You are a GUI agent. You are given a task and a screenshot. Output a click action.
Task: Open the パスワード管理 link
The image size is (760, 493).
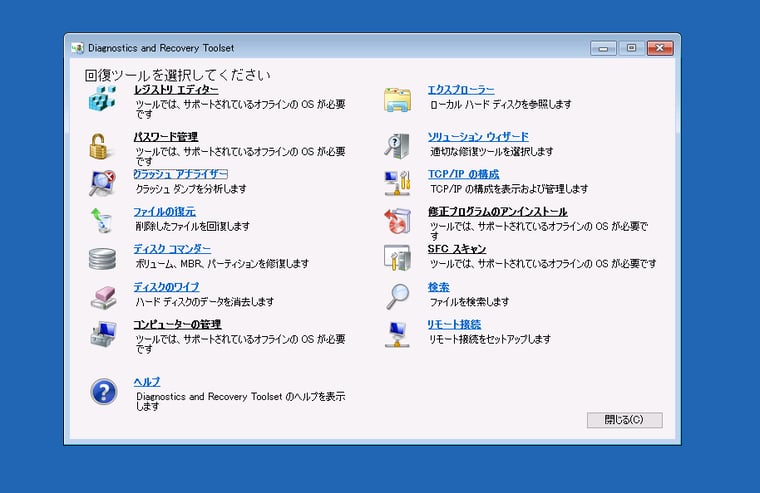[166, 137]
